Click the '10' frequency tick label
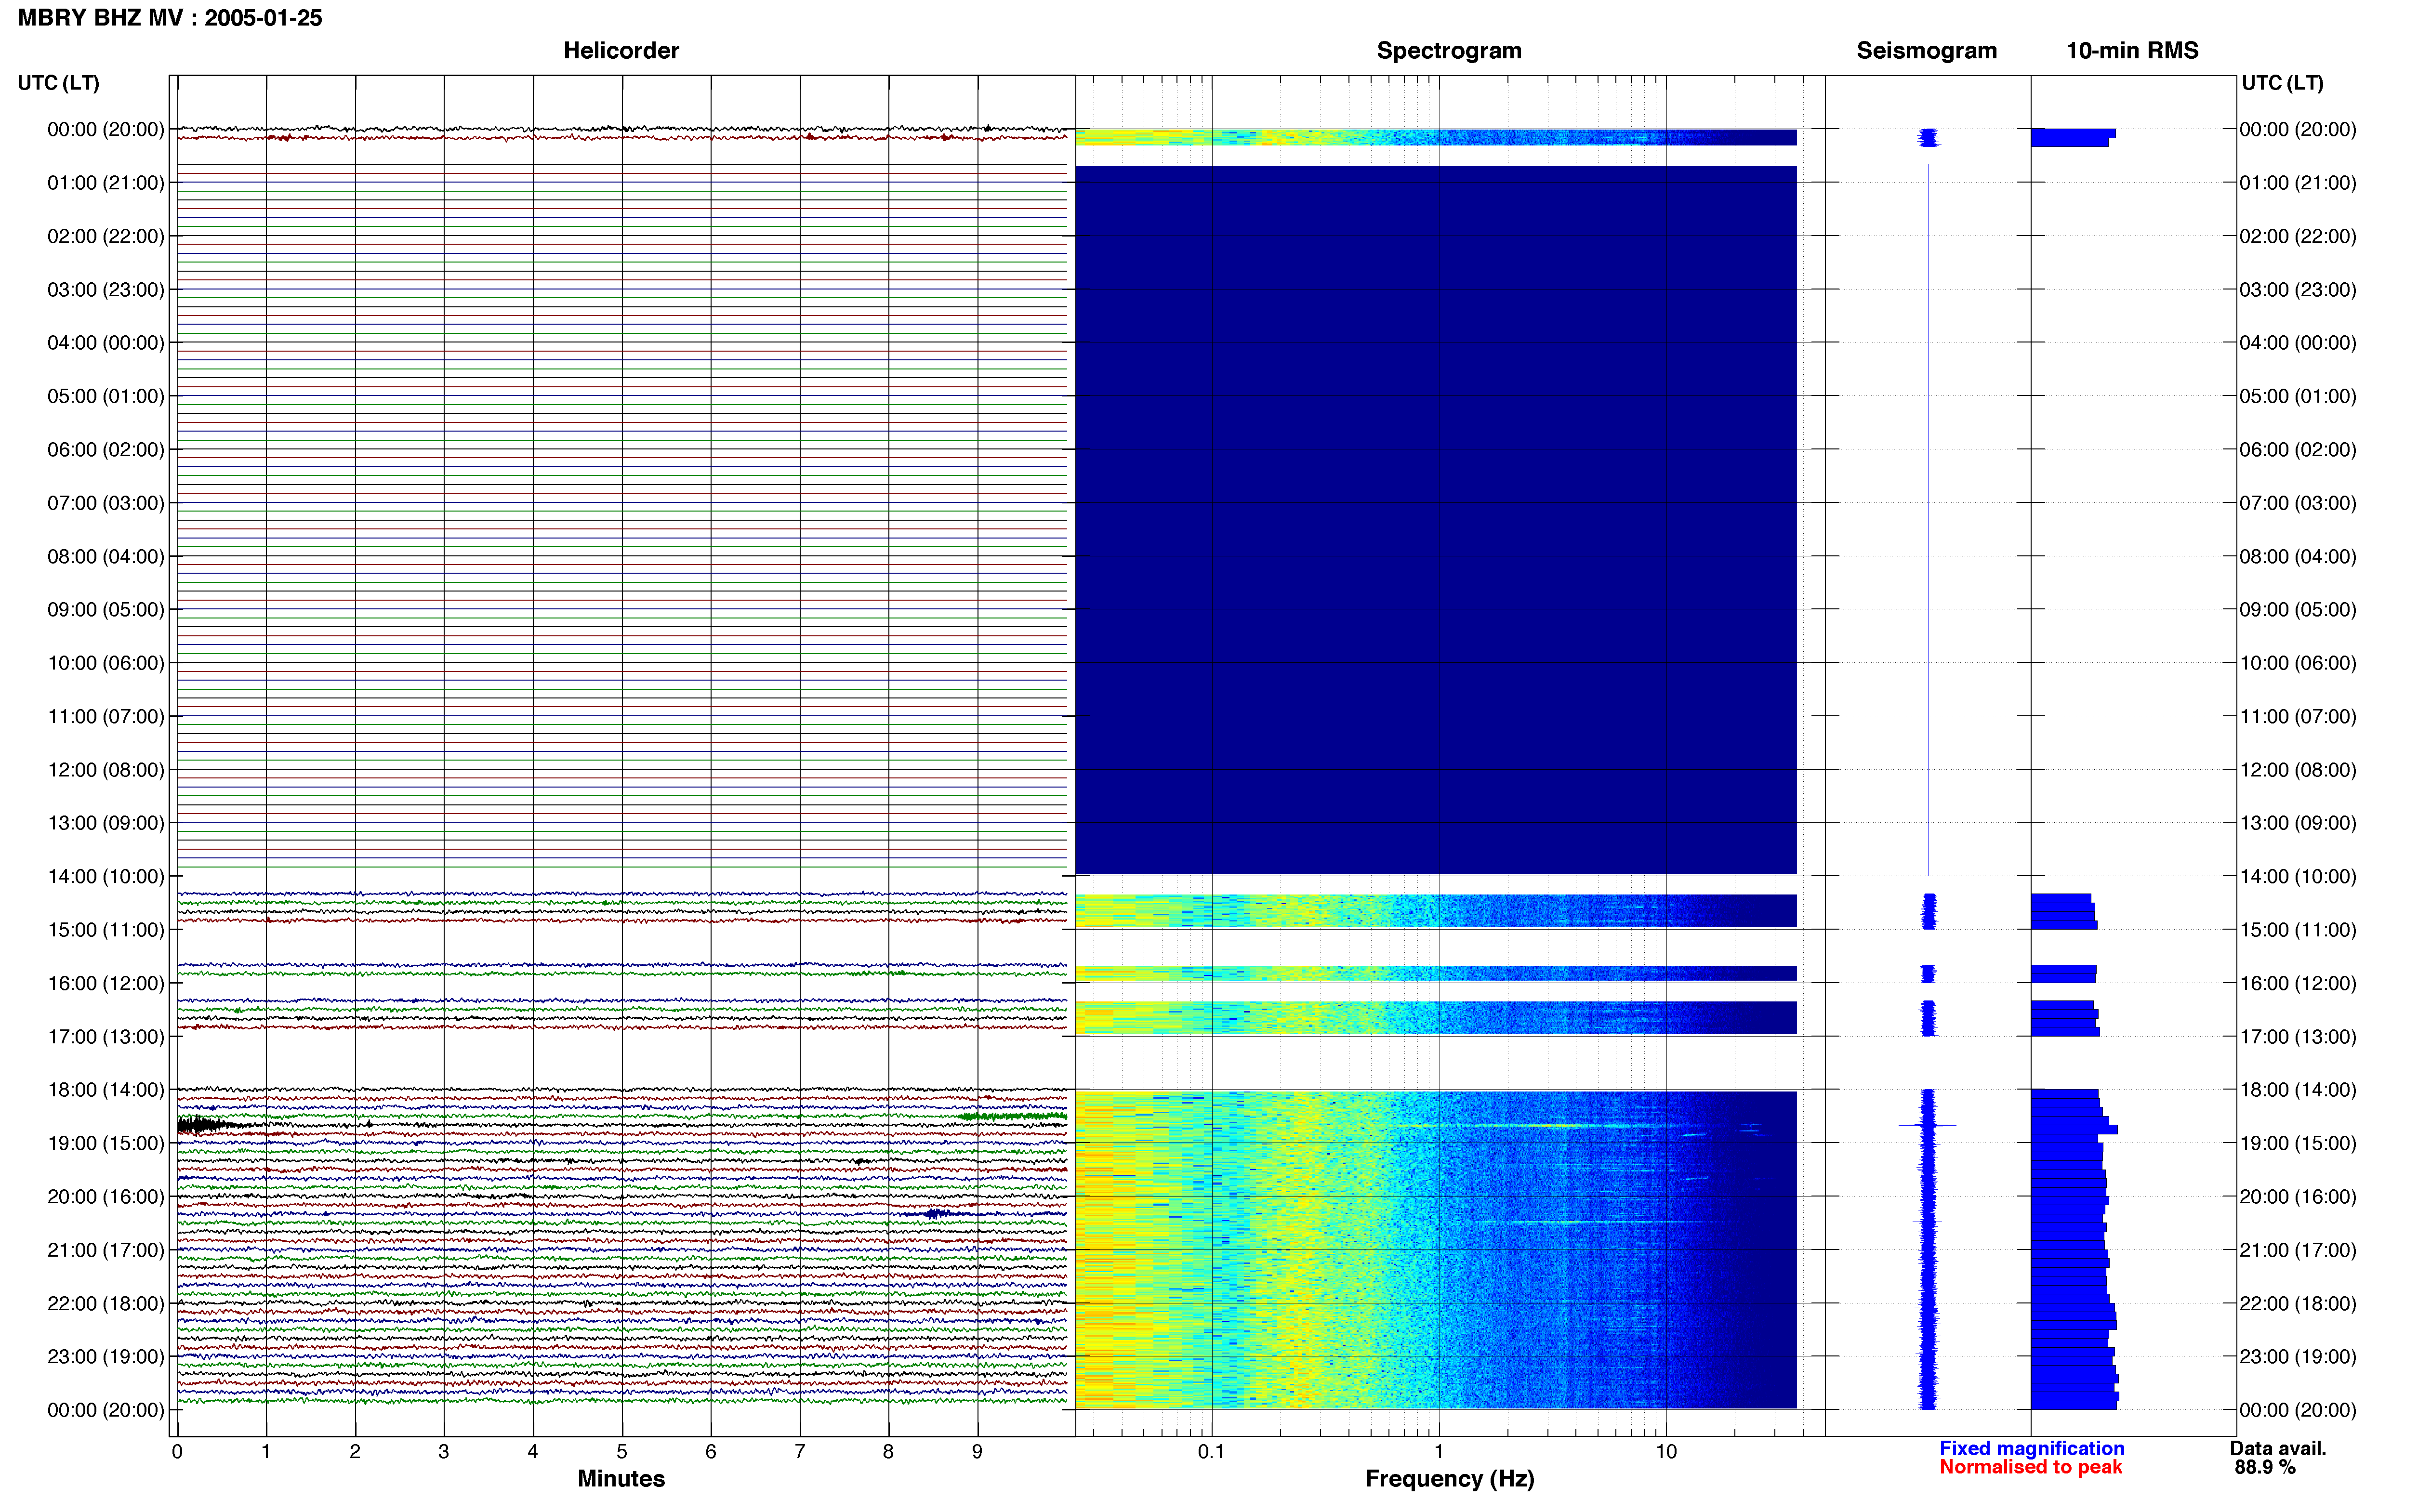Screen dimensions: 2418x1512 1666,1452
